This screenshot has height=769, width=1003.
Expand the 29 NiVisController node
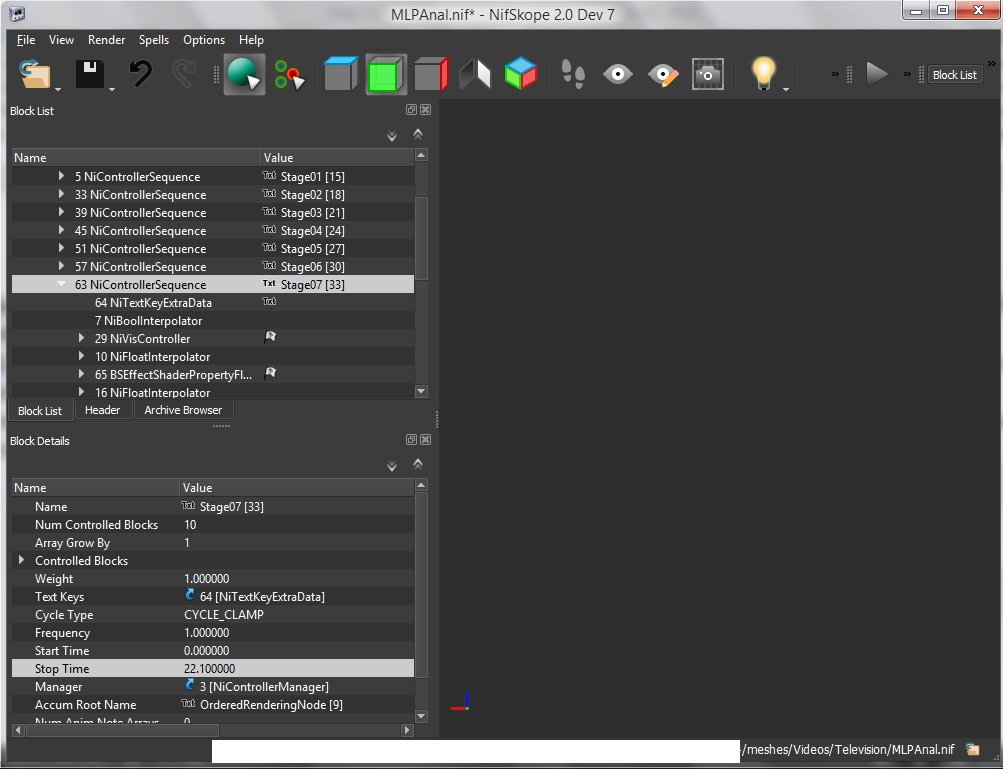coord(82,339)
